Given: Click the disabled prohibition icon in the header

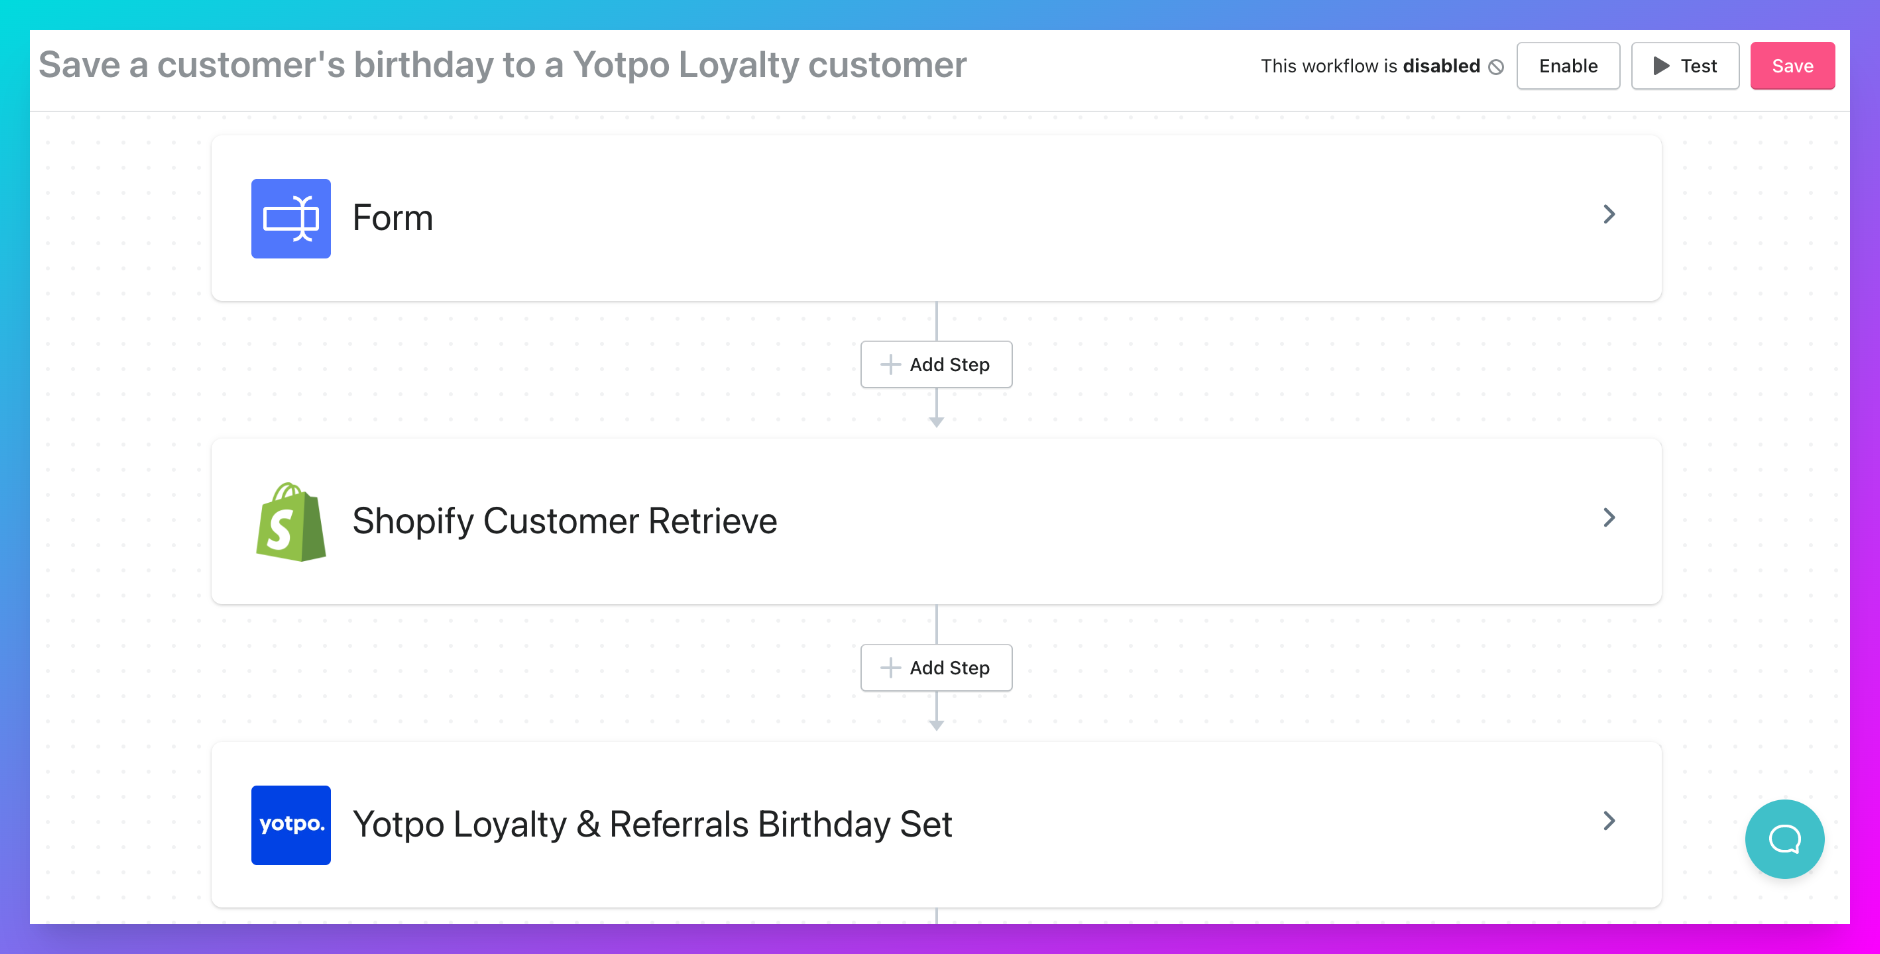Looking at the screenshot, I should [x=1495, y=66].
